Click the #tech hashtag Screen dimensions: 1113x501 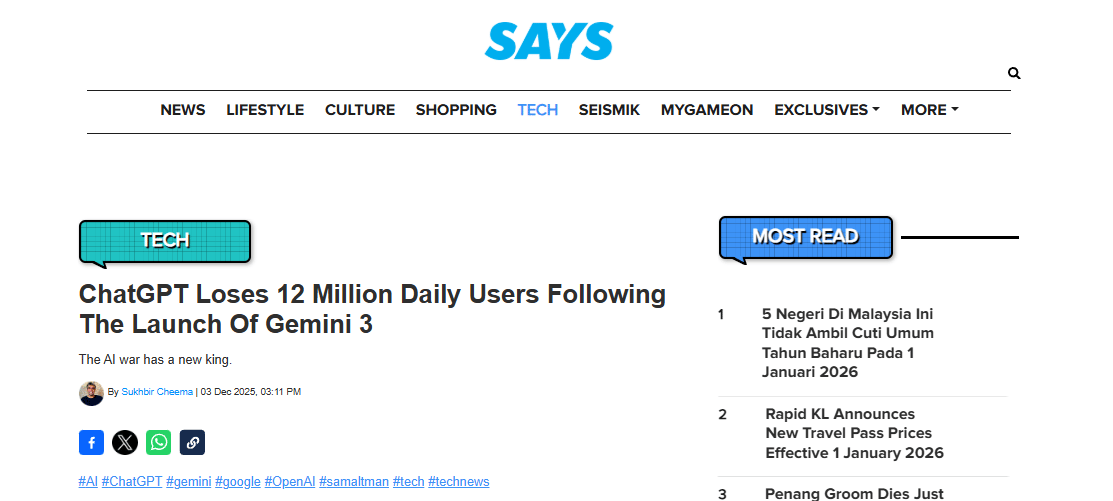(x=408, y=482)
